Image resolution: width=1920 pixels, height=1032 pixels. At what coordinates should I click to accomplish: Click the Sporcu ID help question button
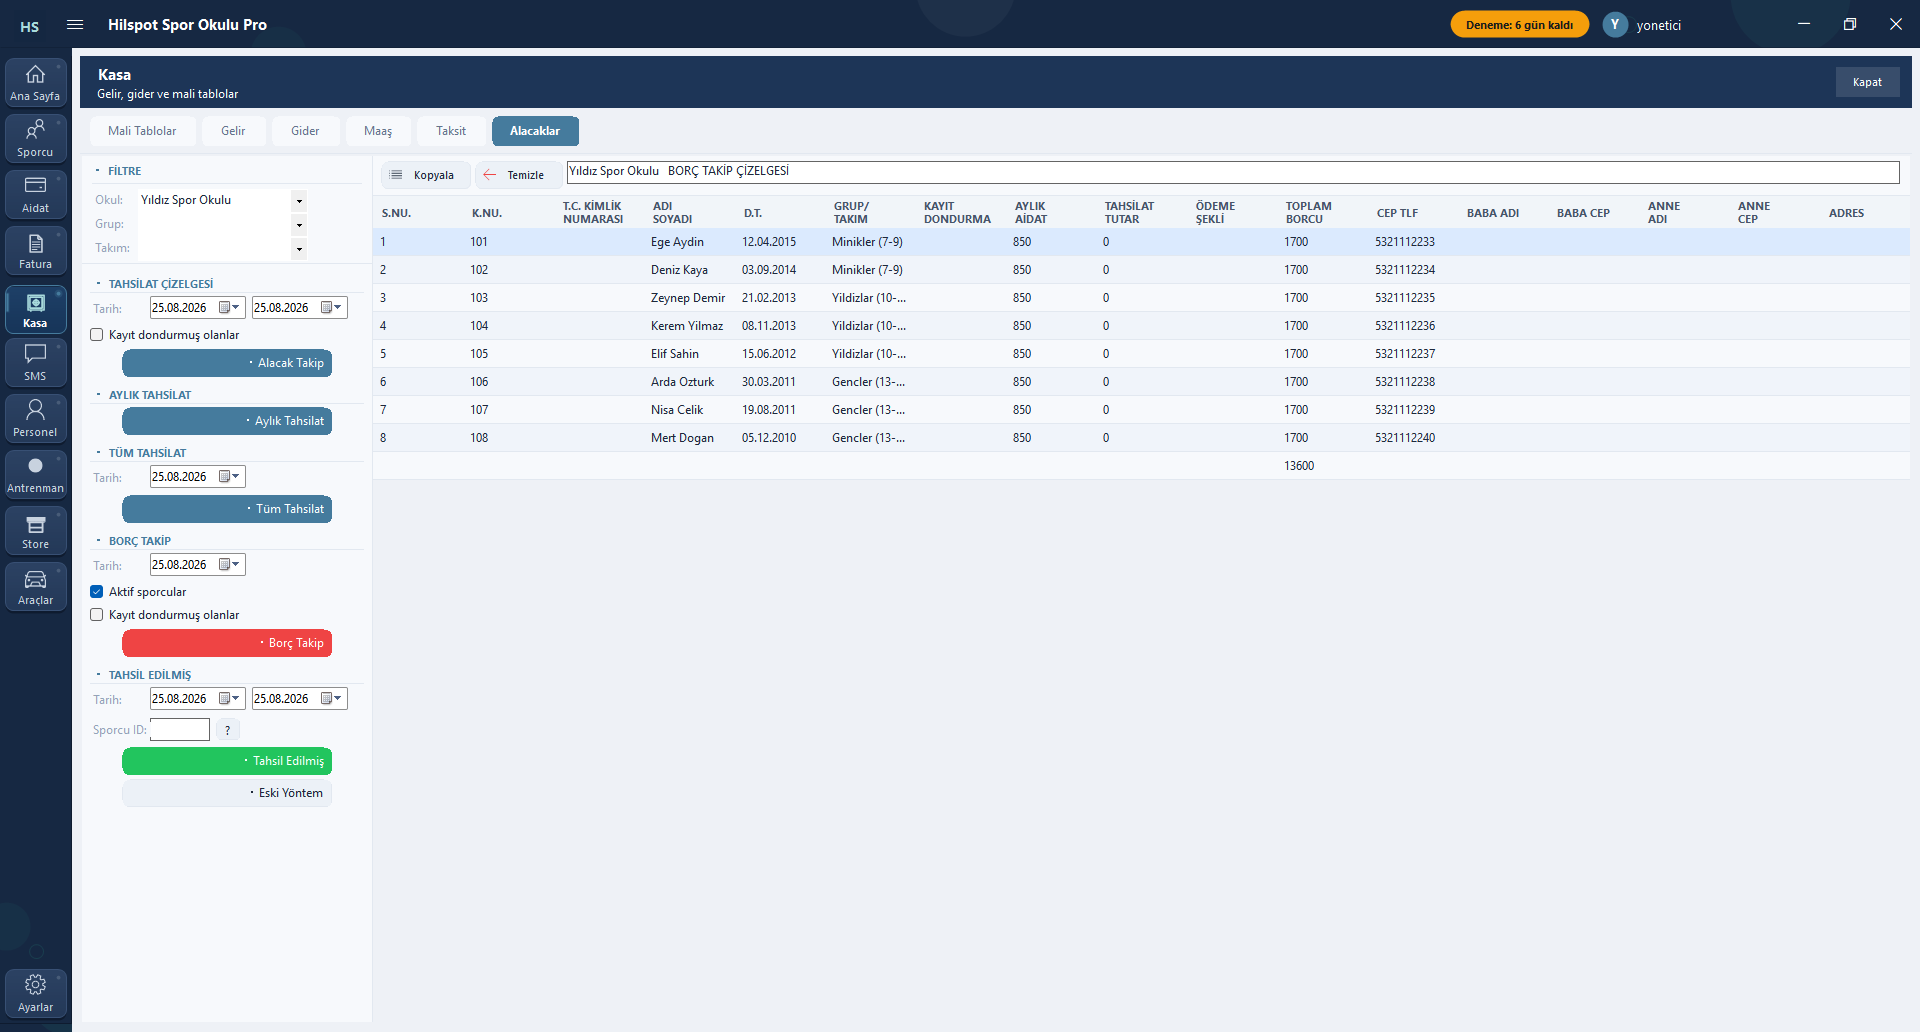(x=228, y=730)
